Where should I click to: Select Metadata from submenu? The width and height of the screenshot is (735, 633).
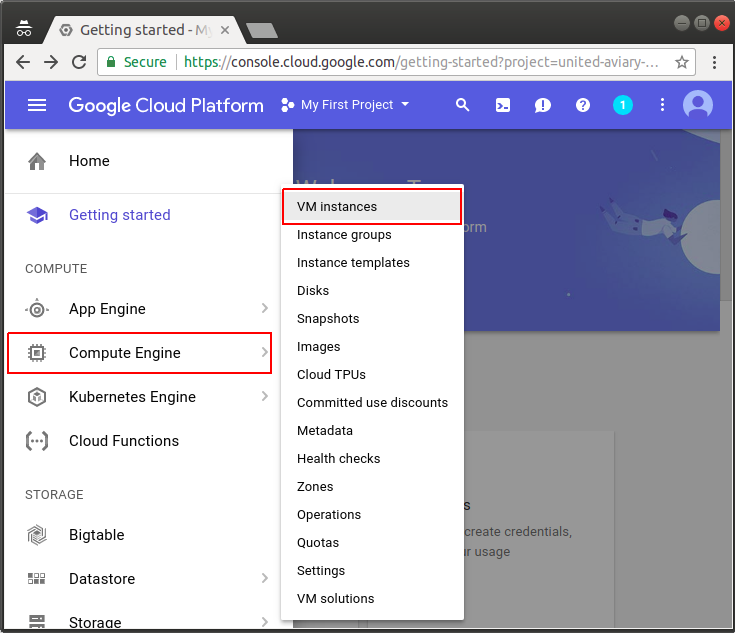click(372, 431)
